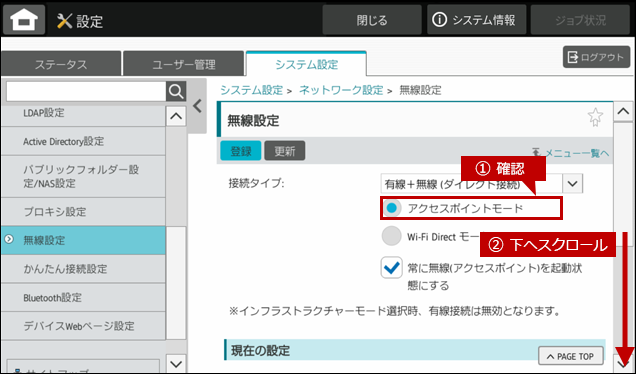Image resolution: width=636 pixels, height=374 pixels.
Task: Open the 接続タイプ dropdown
Action: 573,183
